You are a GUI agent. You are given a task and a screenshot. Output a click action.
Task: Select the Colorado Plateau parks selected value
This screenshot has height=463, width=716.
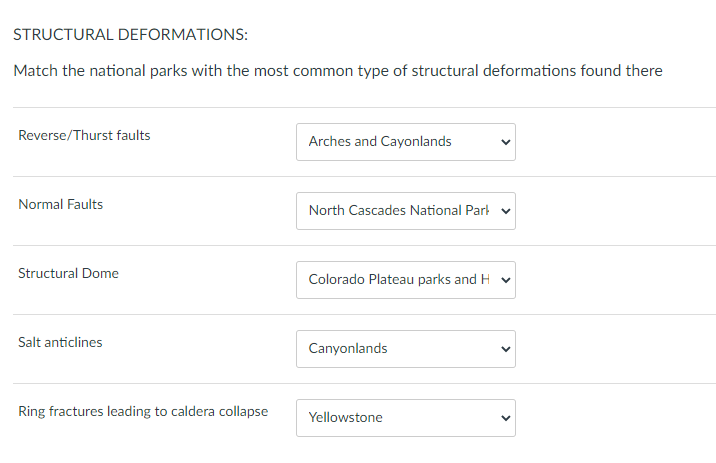point(398,280)
